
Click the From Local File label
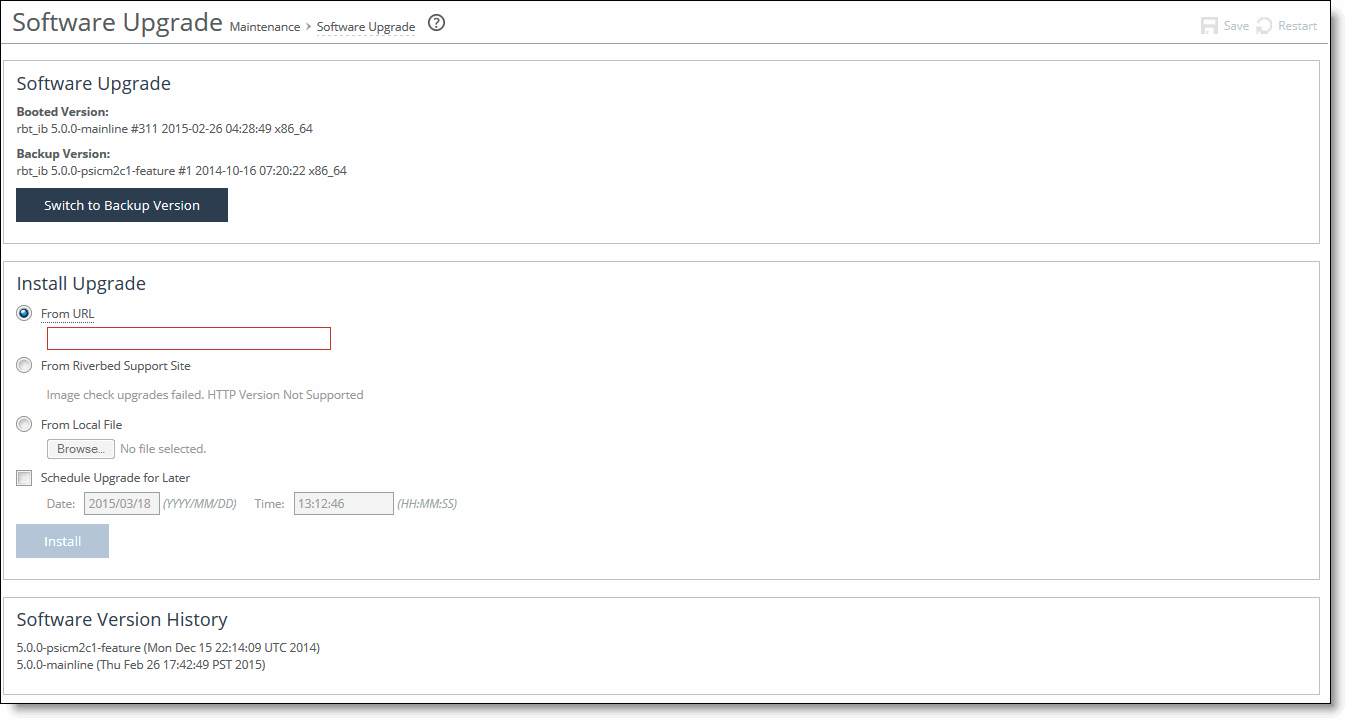pos(81,425)
